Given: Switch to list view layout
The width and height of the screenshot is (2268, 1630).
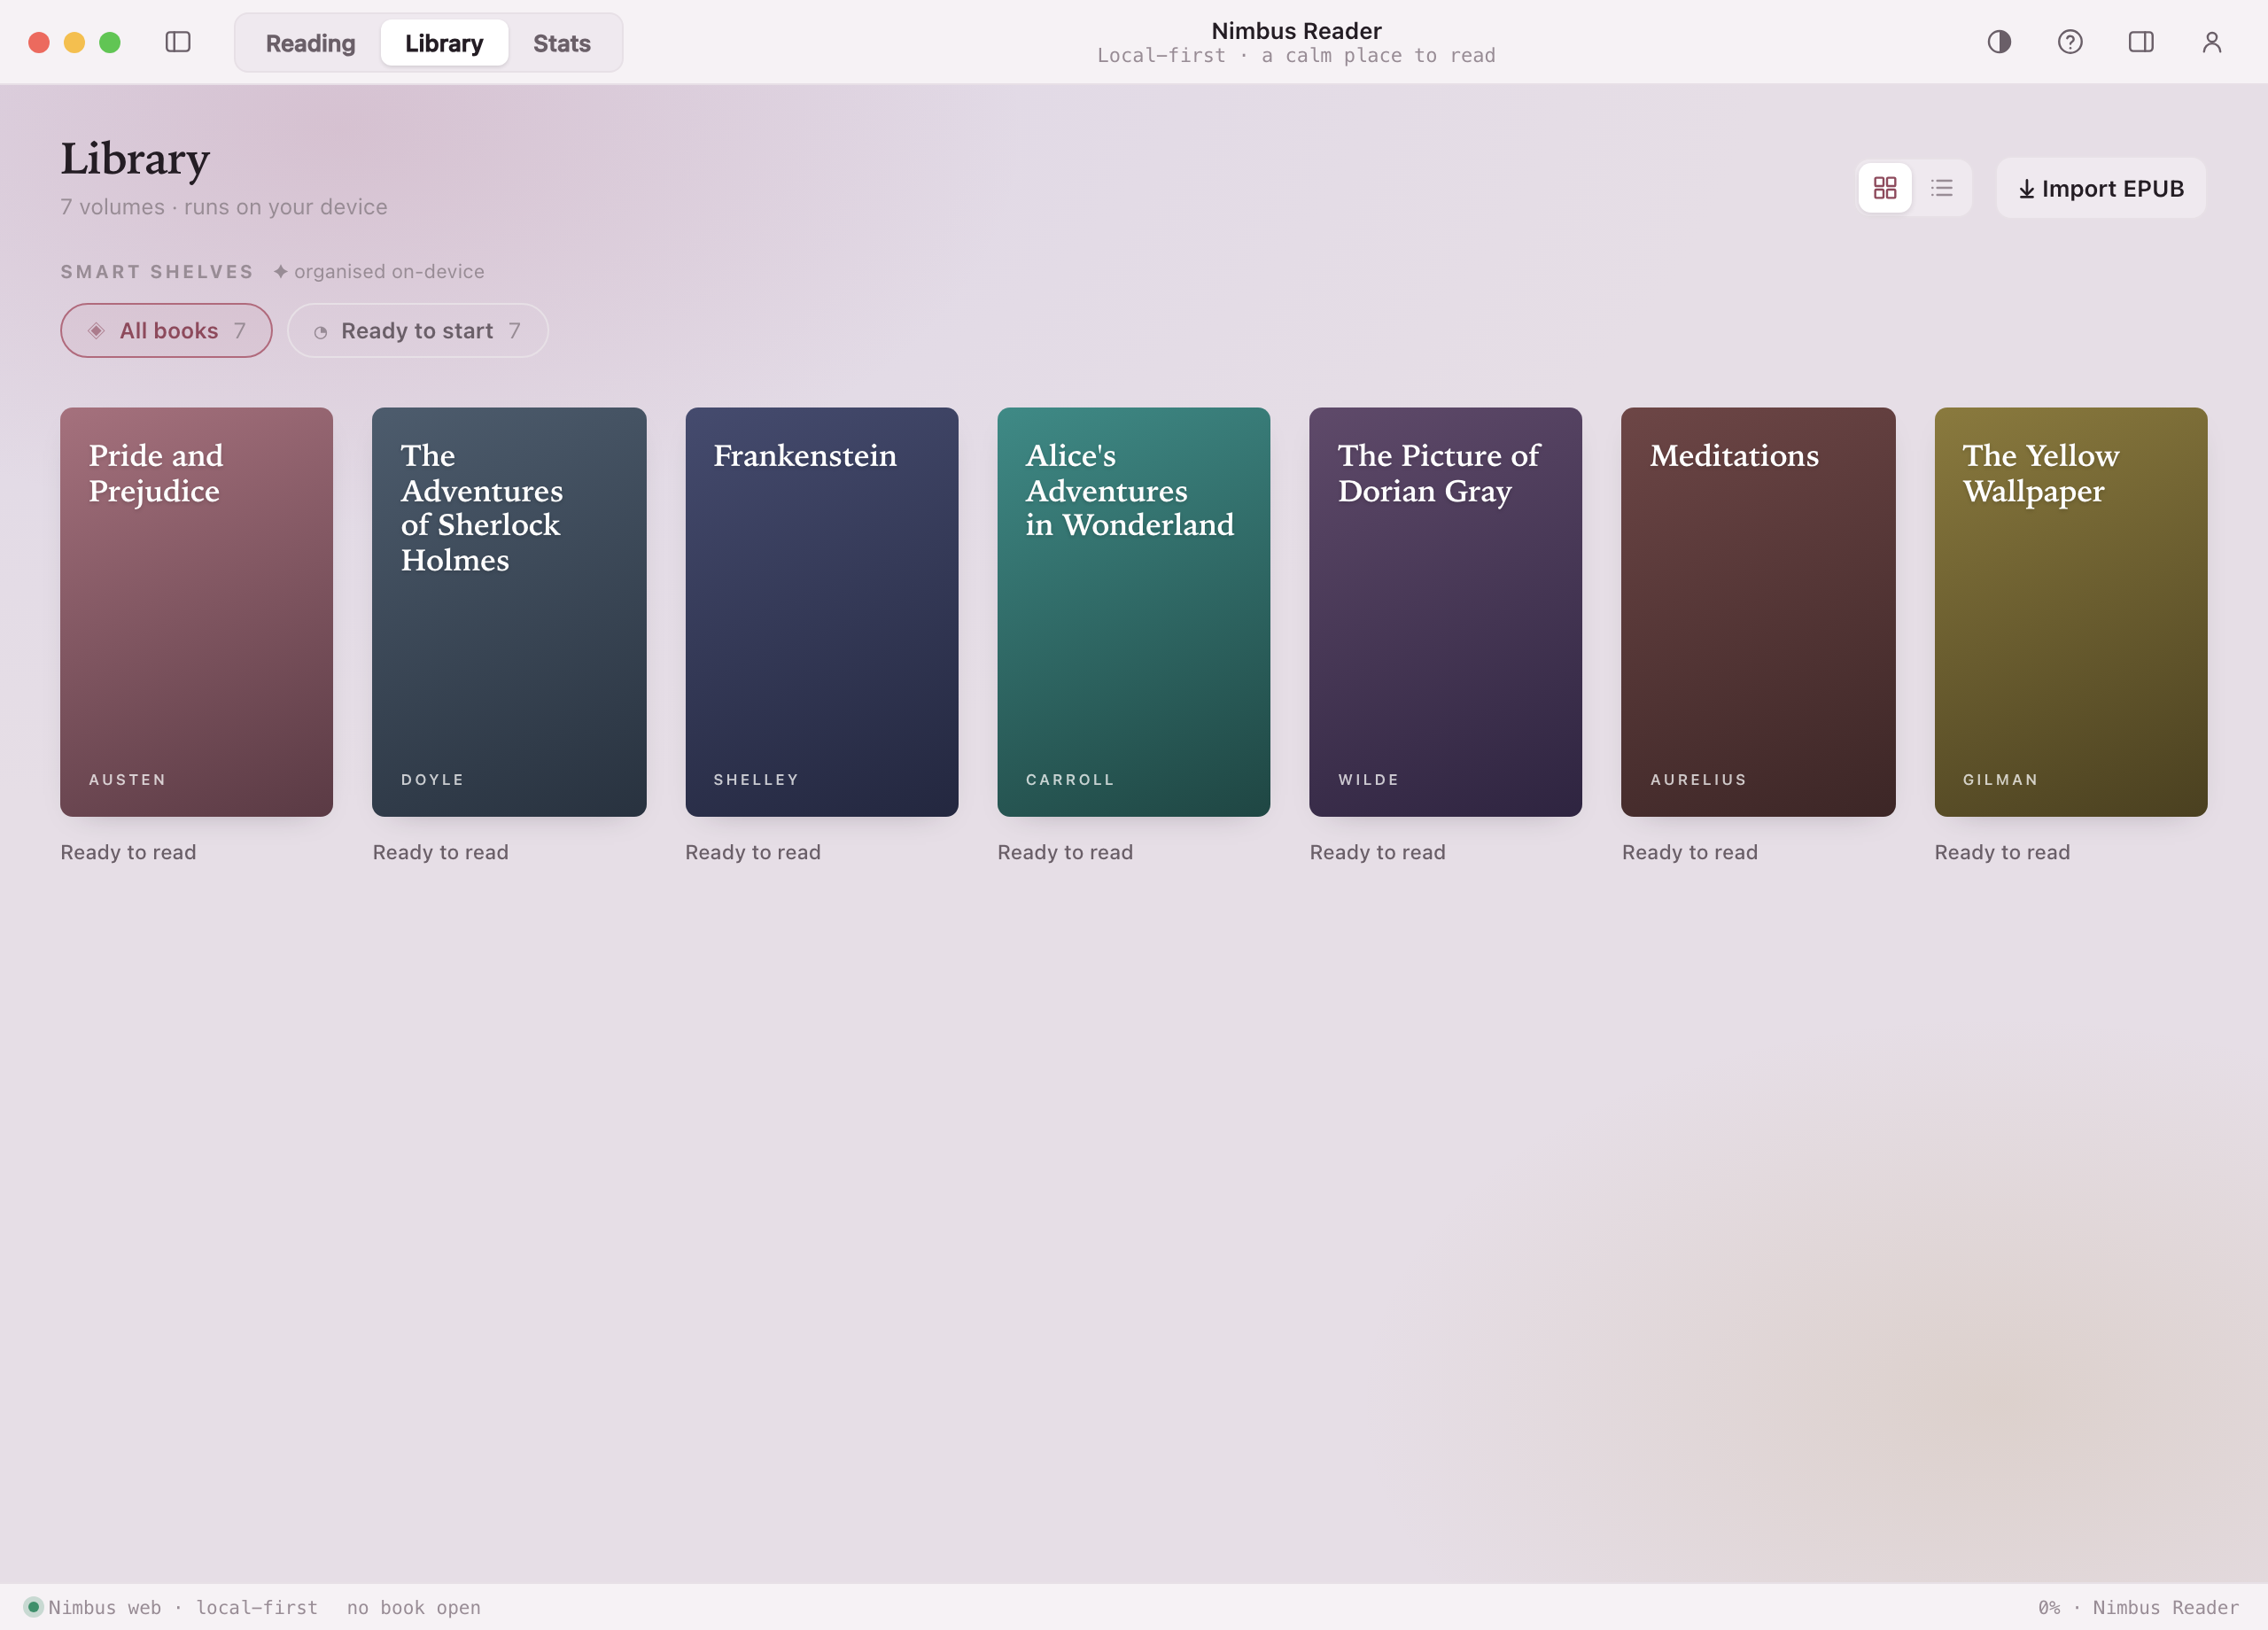Looking at the screenshot, I should 1942,188.
